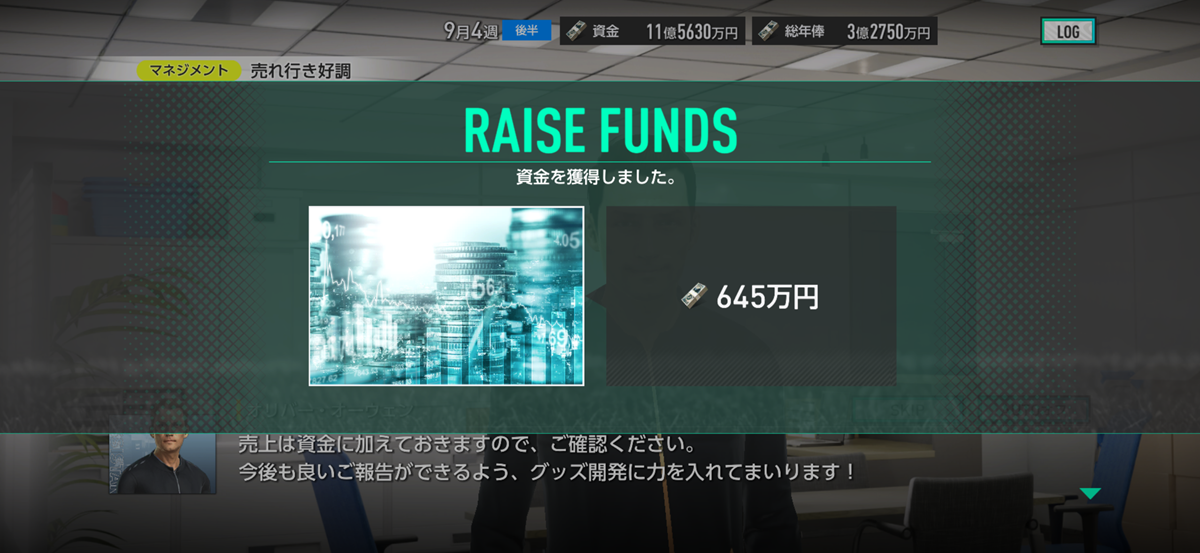Viewport: 1200px width, 553px height.
Task: Click the speaker name オリバー・オーウェン
Action: 330,410
